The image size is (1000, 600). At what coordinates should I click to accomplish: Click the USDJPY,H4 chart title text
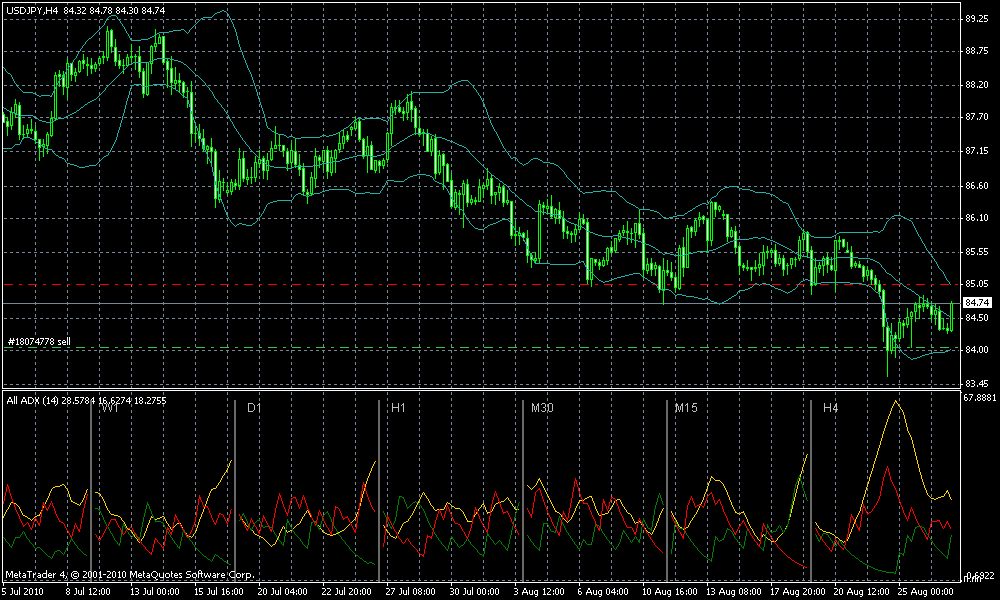(32, 10)
